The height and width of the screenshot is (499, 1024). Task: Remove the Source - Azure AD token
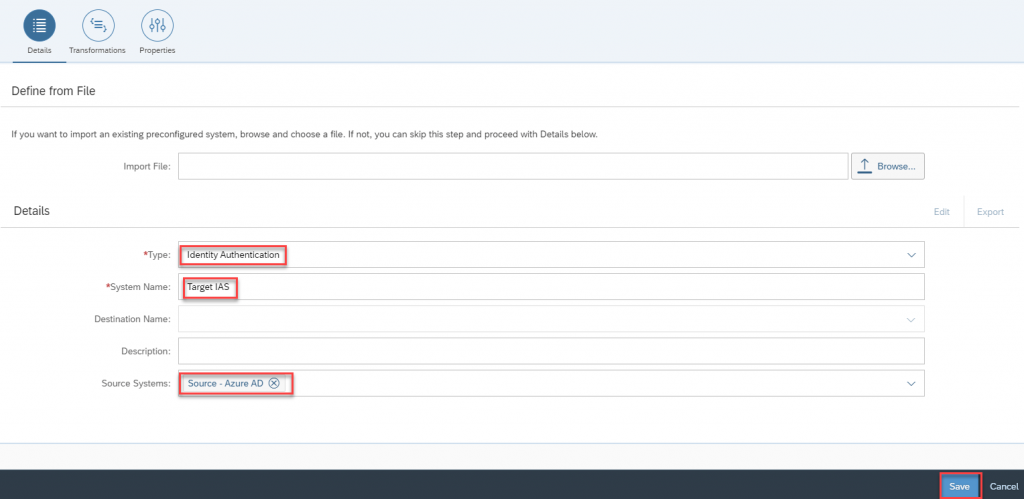[x=274, y=383]
